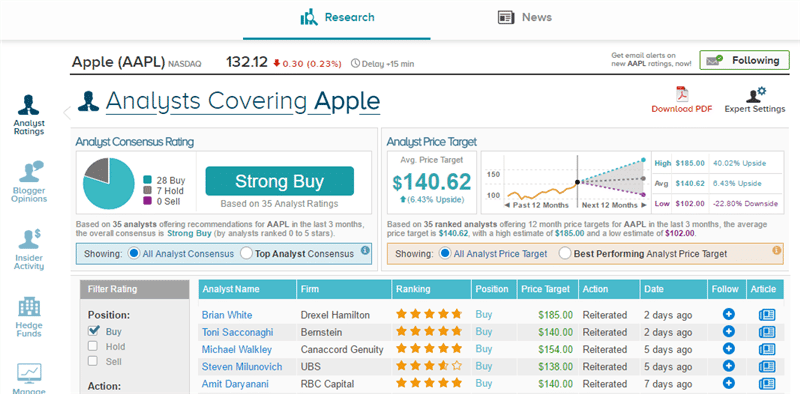
Task: Click the Canaccord Genuity firm cell
Action: 342,350
